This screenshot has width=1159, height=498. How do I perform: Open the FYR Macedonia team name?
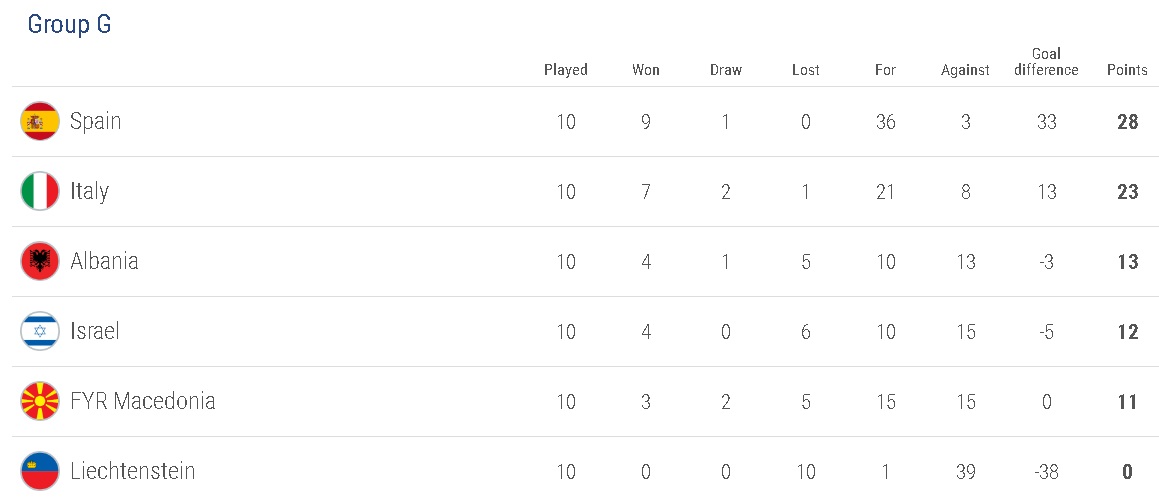click(x=142, y=402)
